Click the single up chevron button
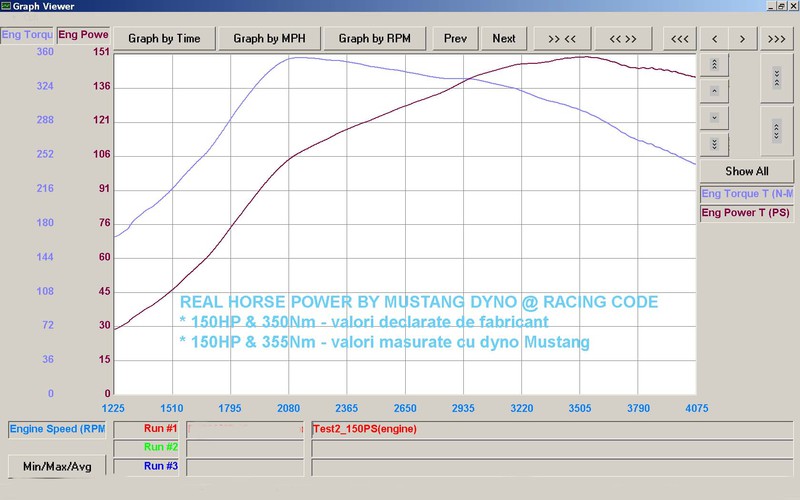This screenshot has height=500, width=800. [x=714, y=91]
